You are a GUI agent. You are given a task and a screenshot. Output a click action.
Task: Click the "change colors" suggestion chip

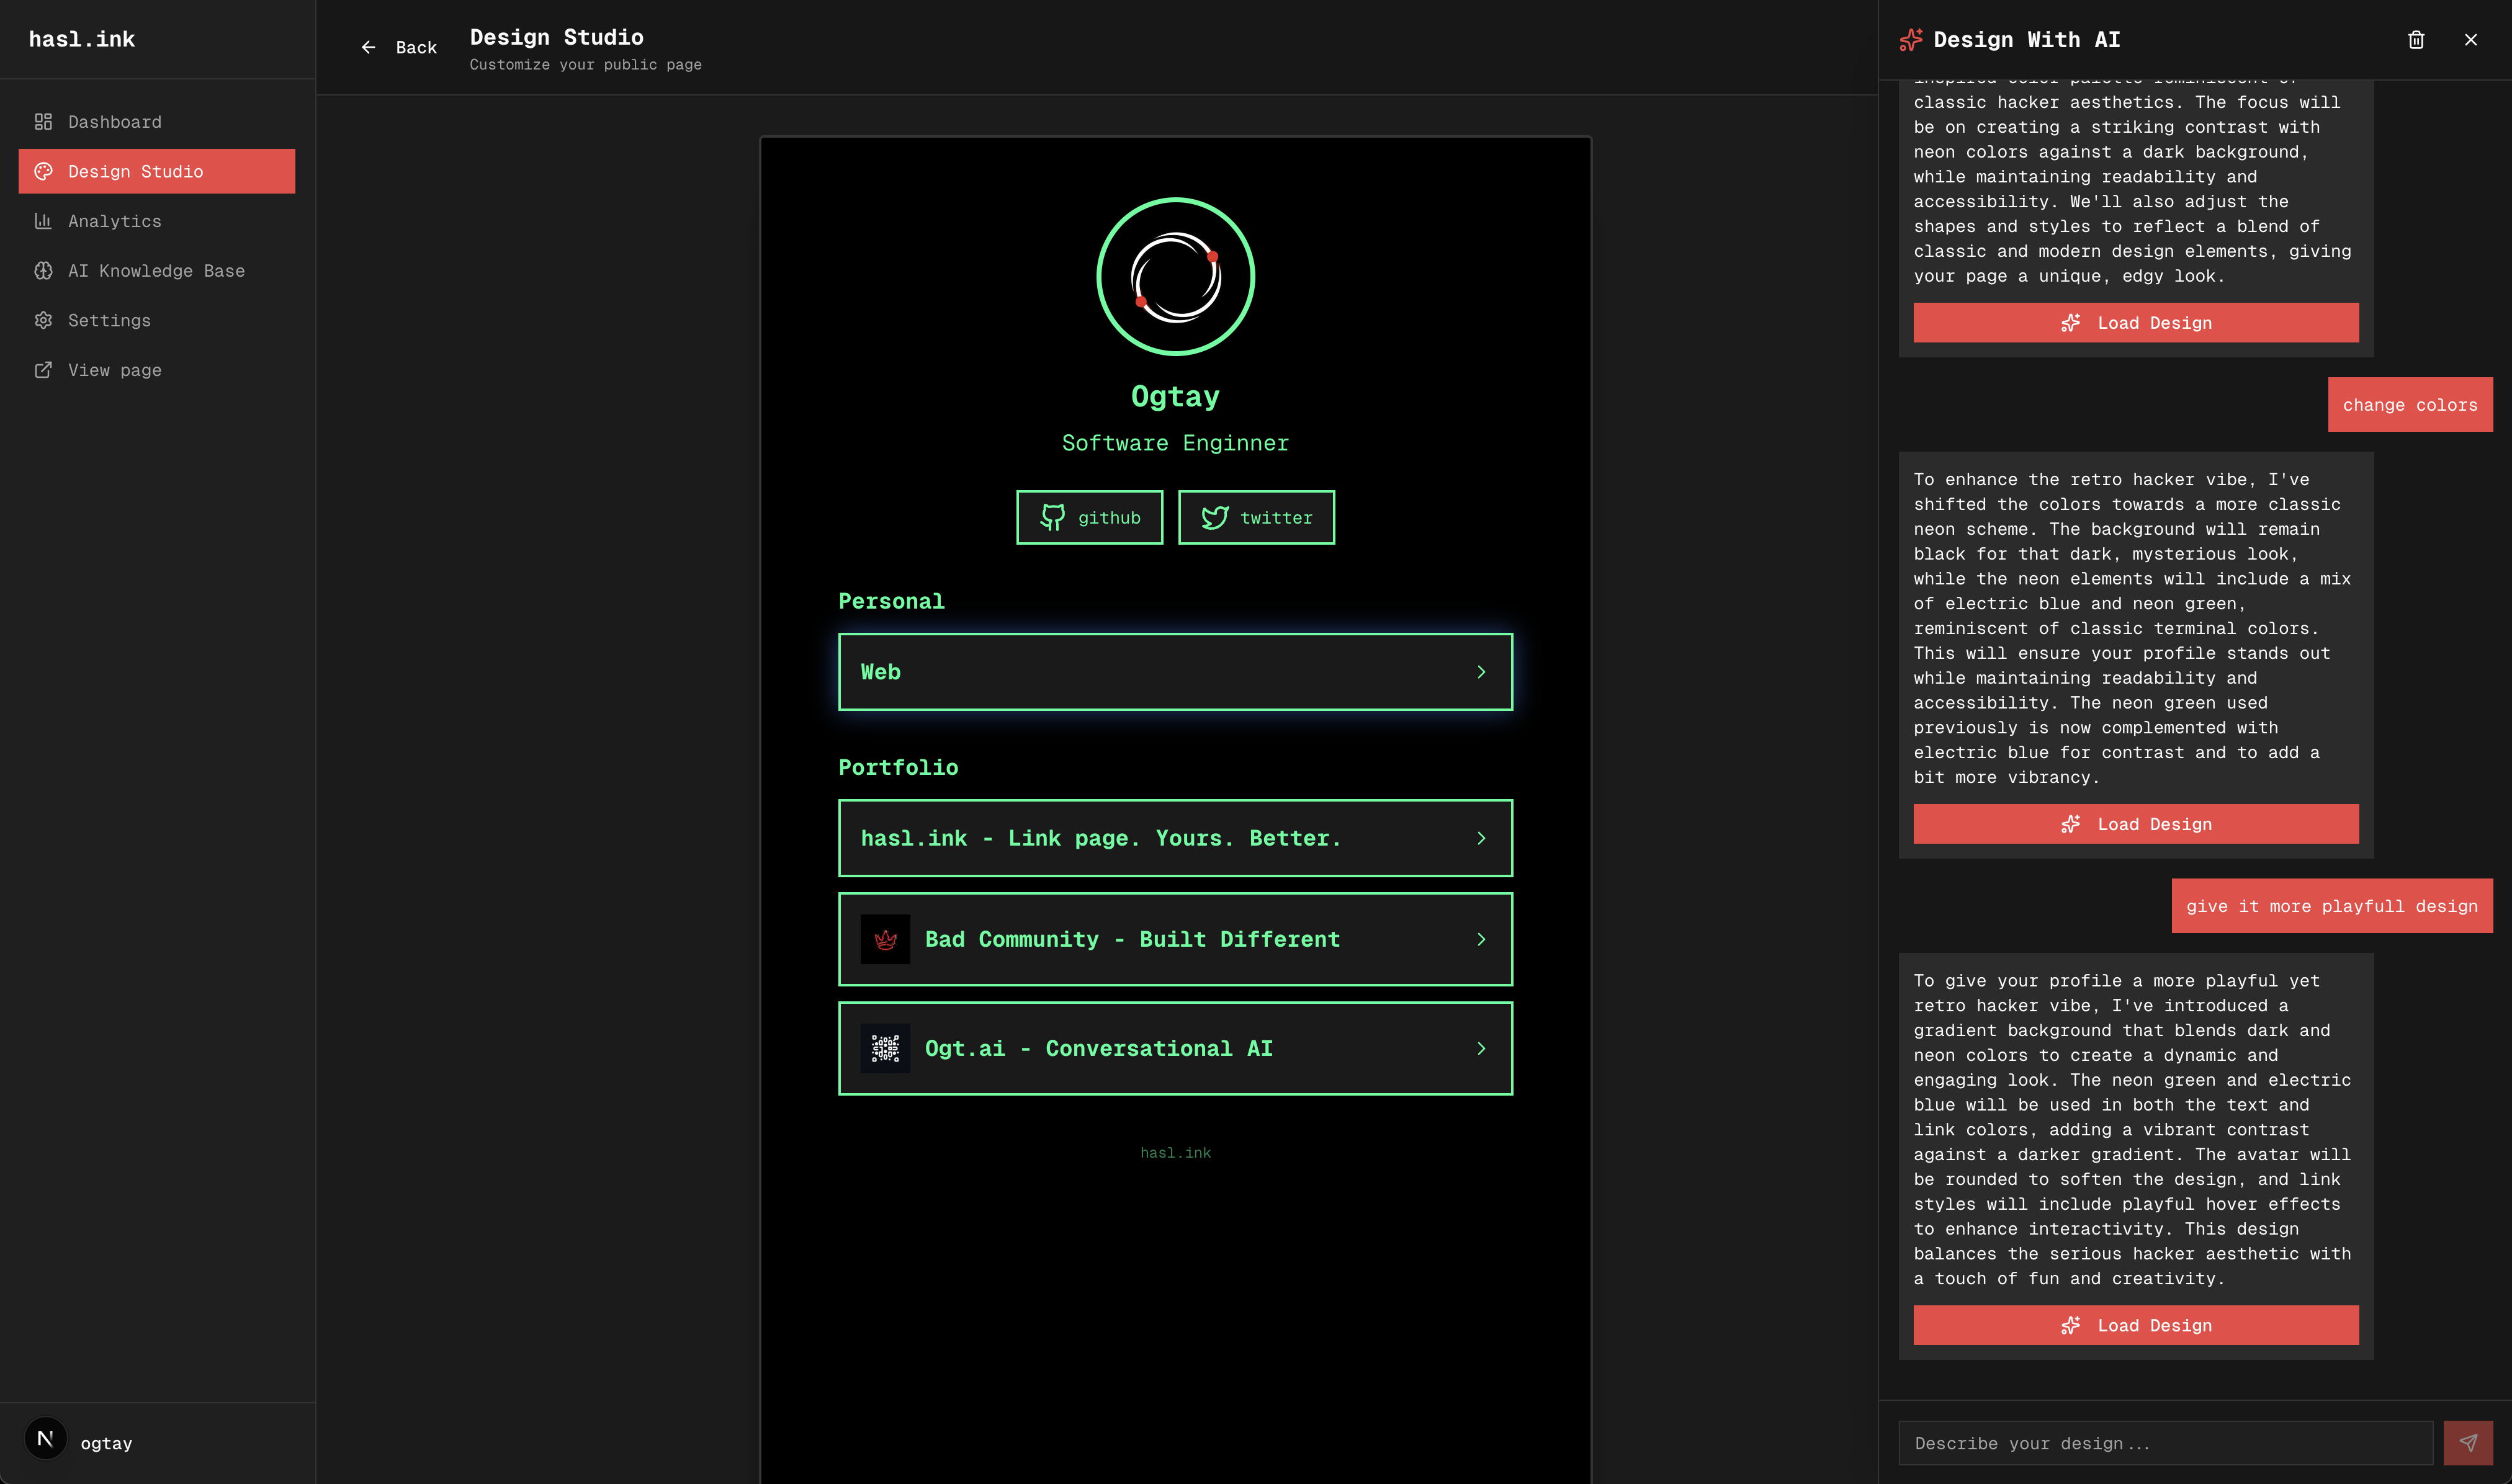(2410, 404)
